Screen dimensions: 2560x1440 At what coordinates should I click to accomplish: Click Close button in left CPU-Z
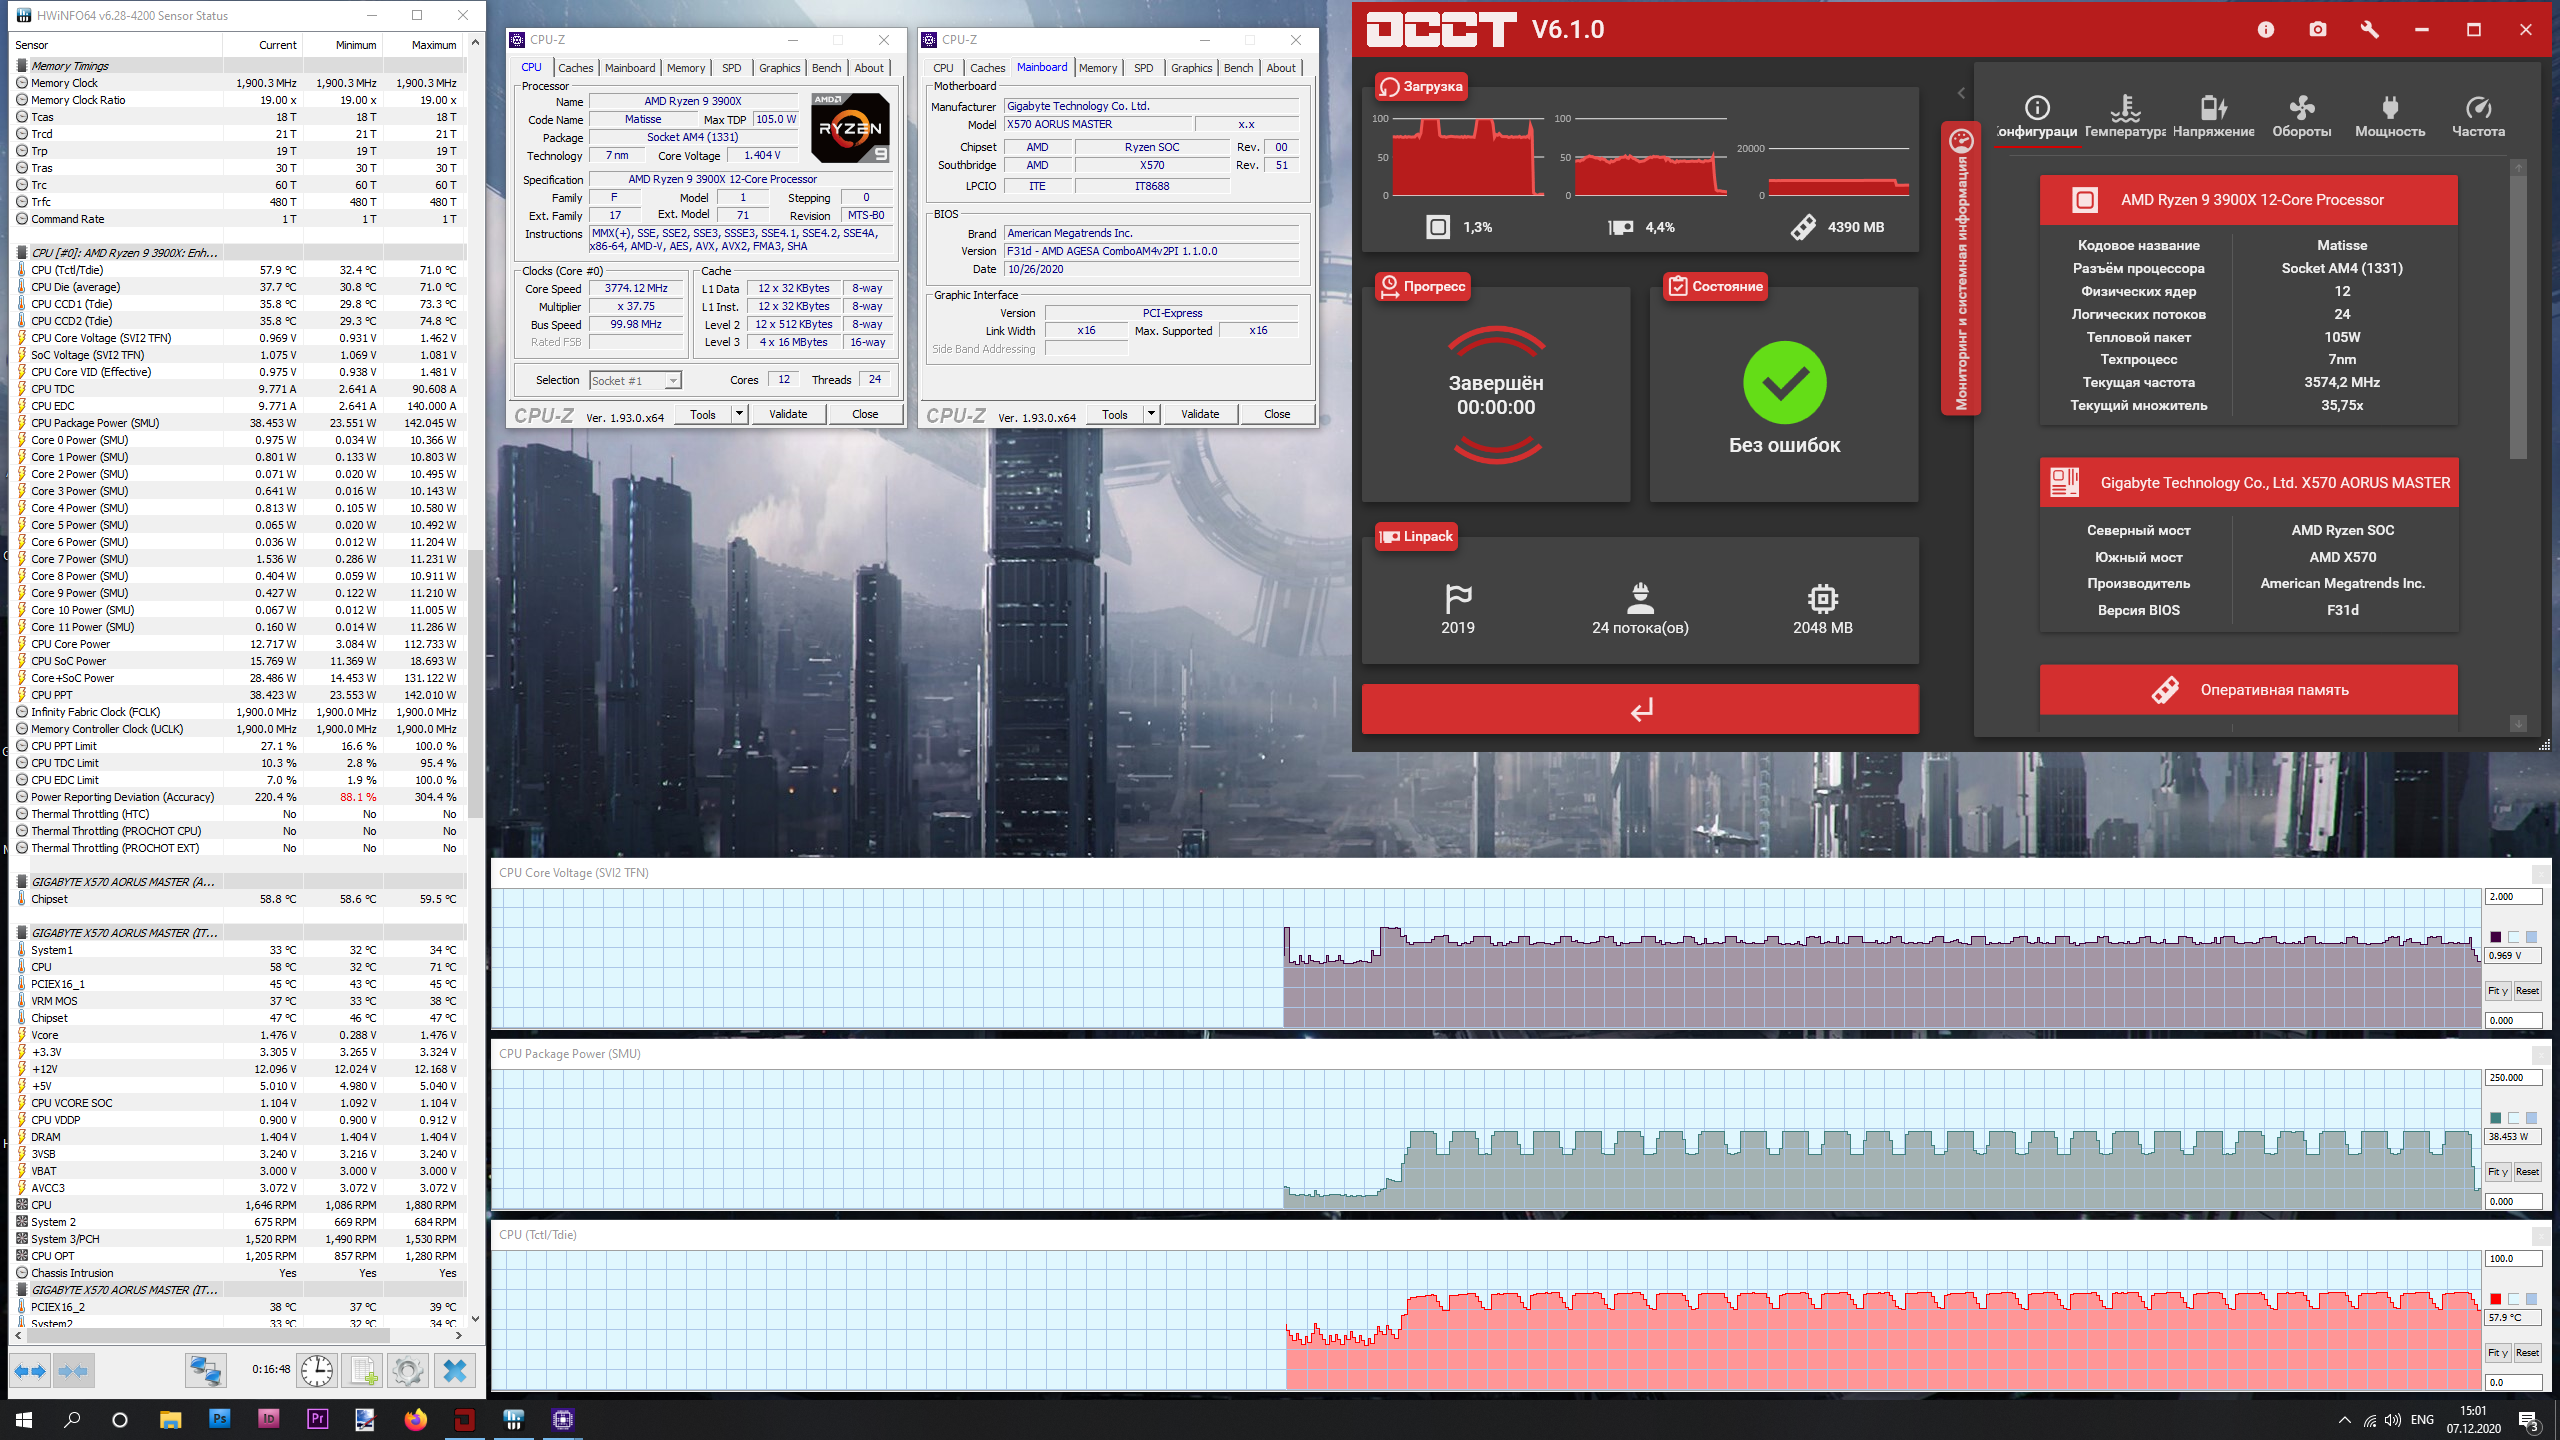click(865, 413)
